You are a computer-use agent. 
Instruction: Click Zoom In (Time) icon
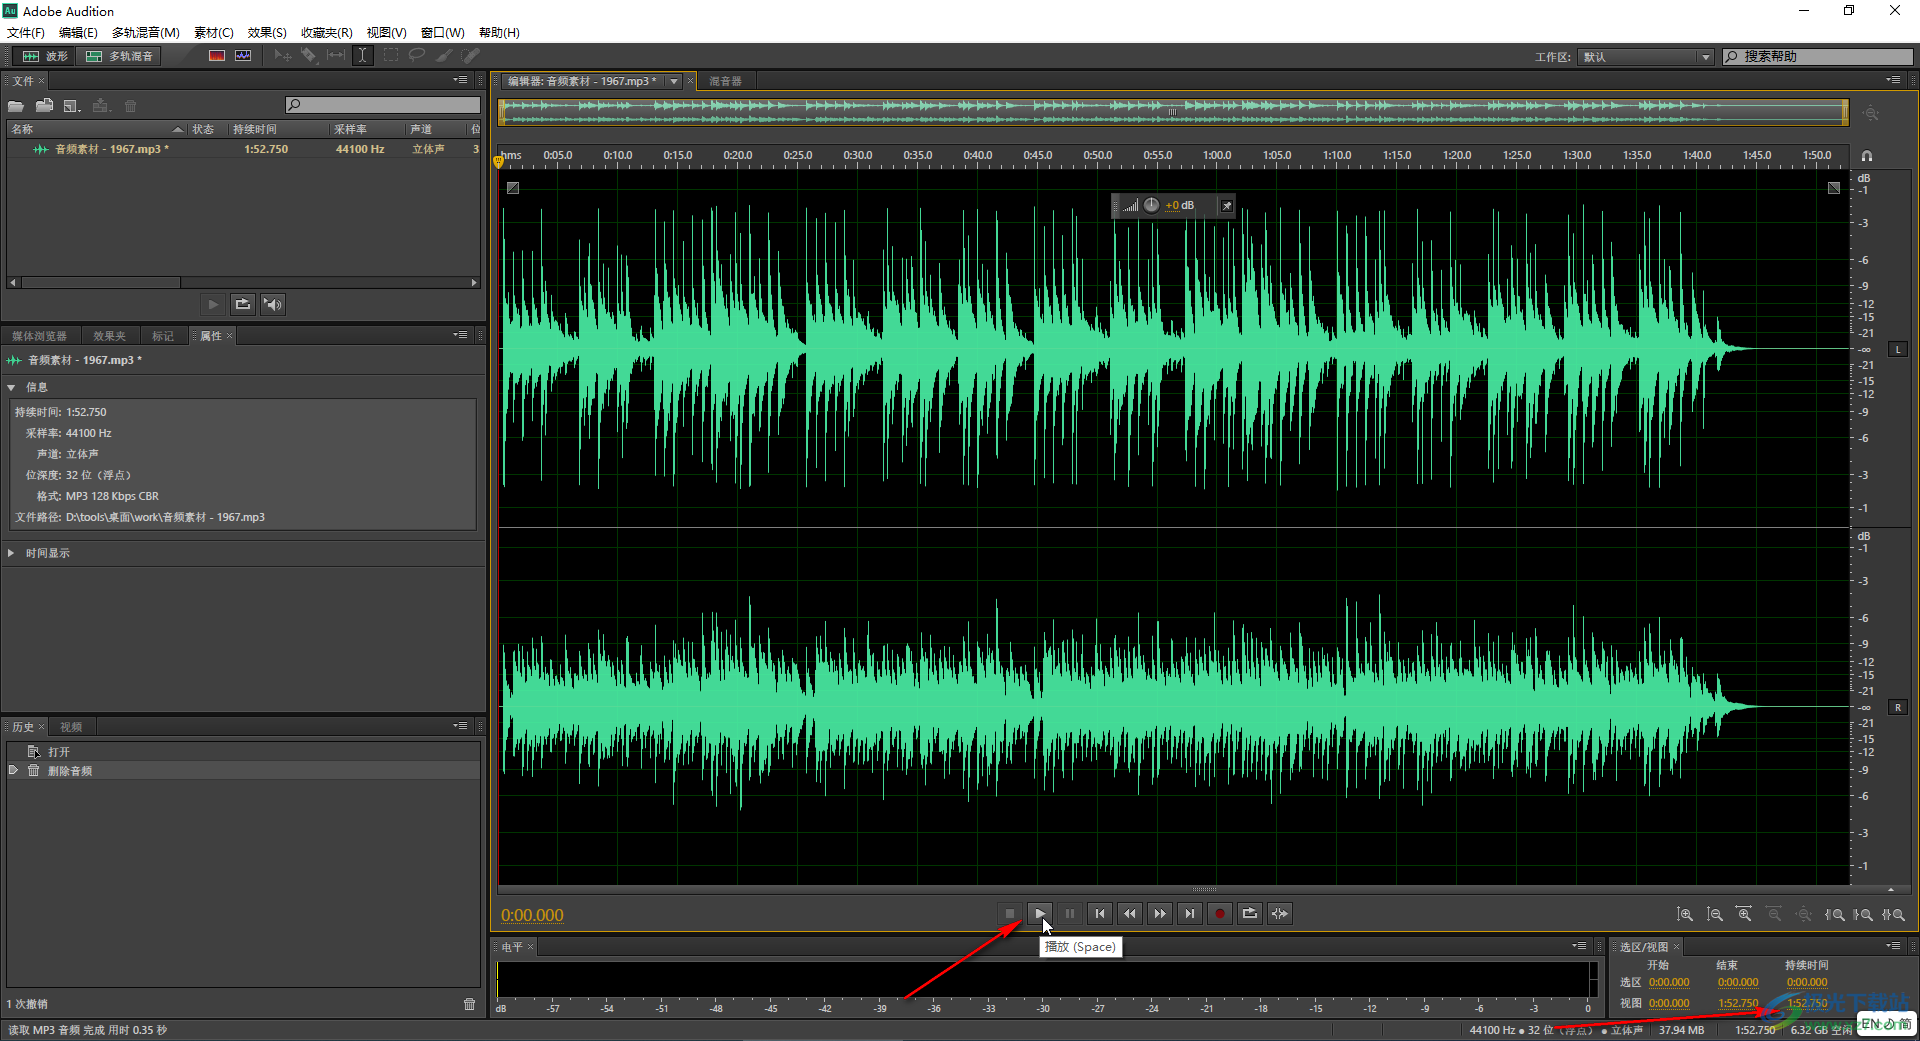1745,914
